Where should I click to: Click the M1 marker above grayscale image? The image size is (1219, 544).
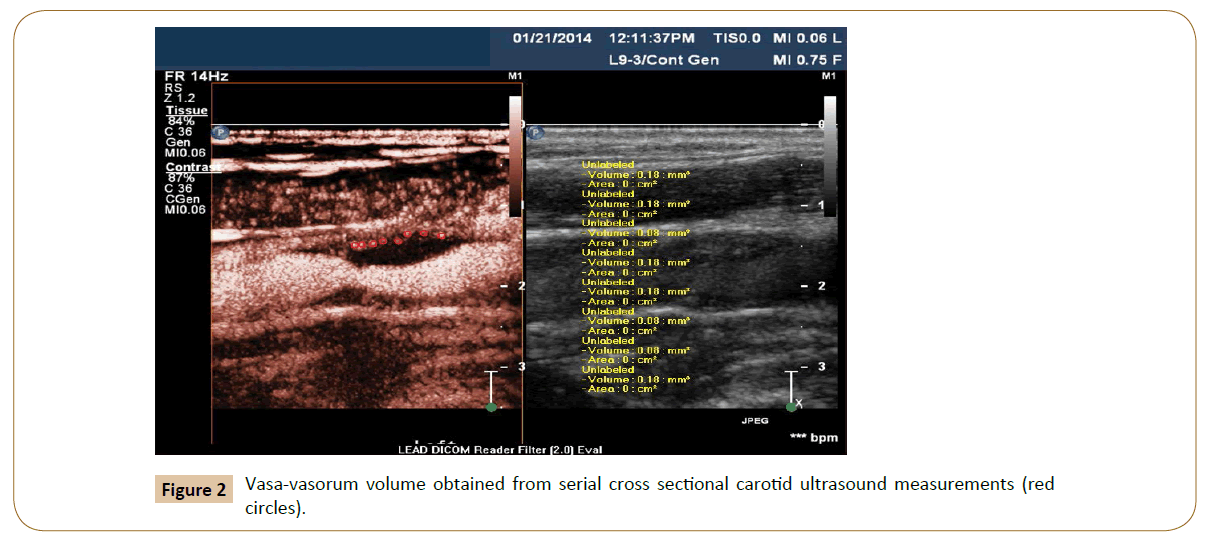coord(827,76)
